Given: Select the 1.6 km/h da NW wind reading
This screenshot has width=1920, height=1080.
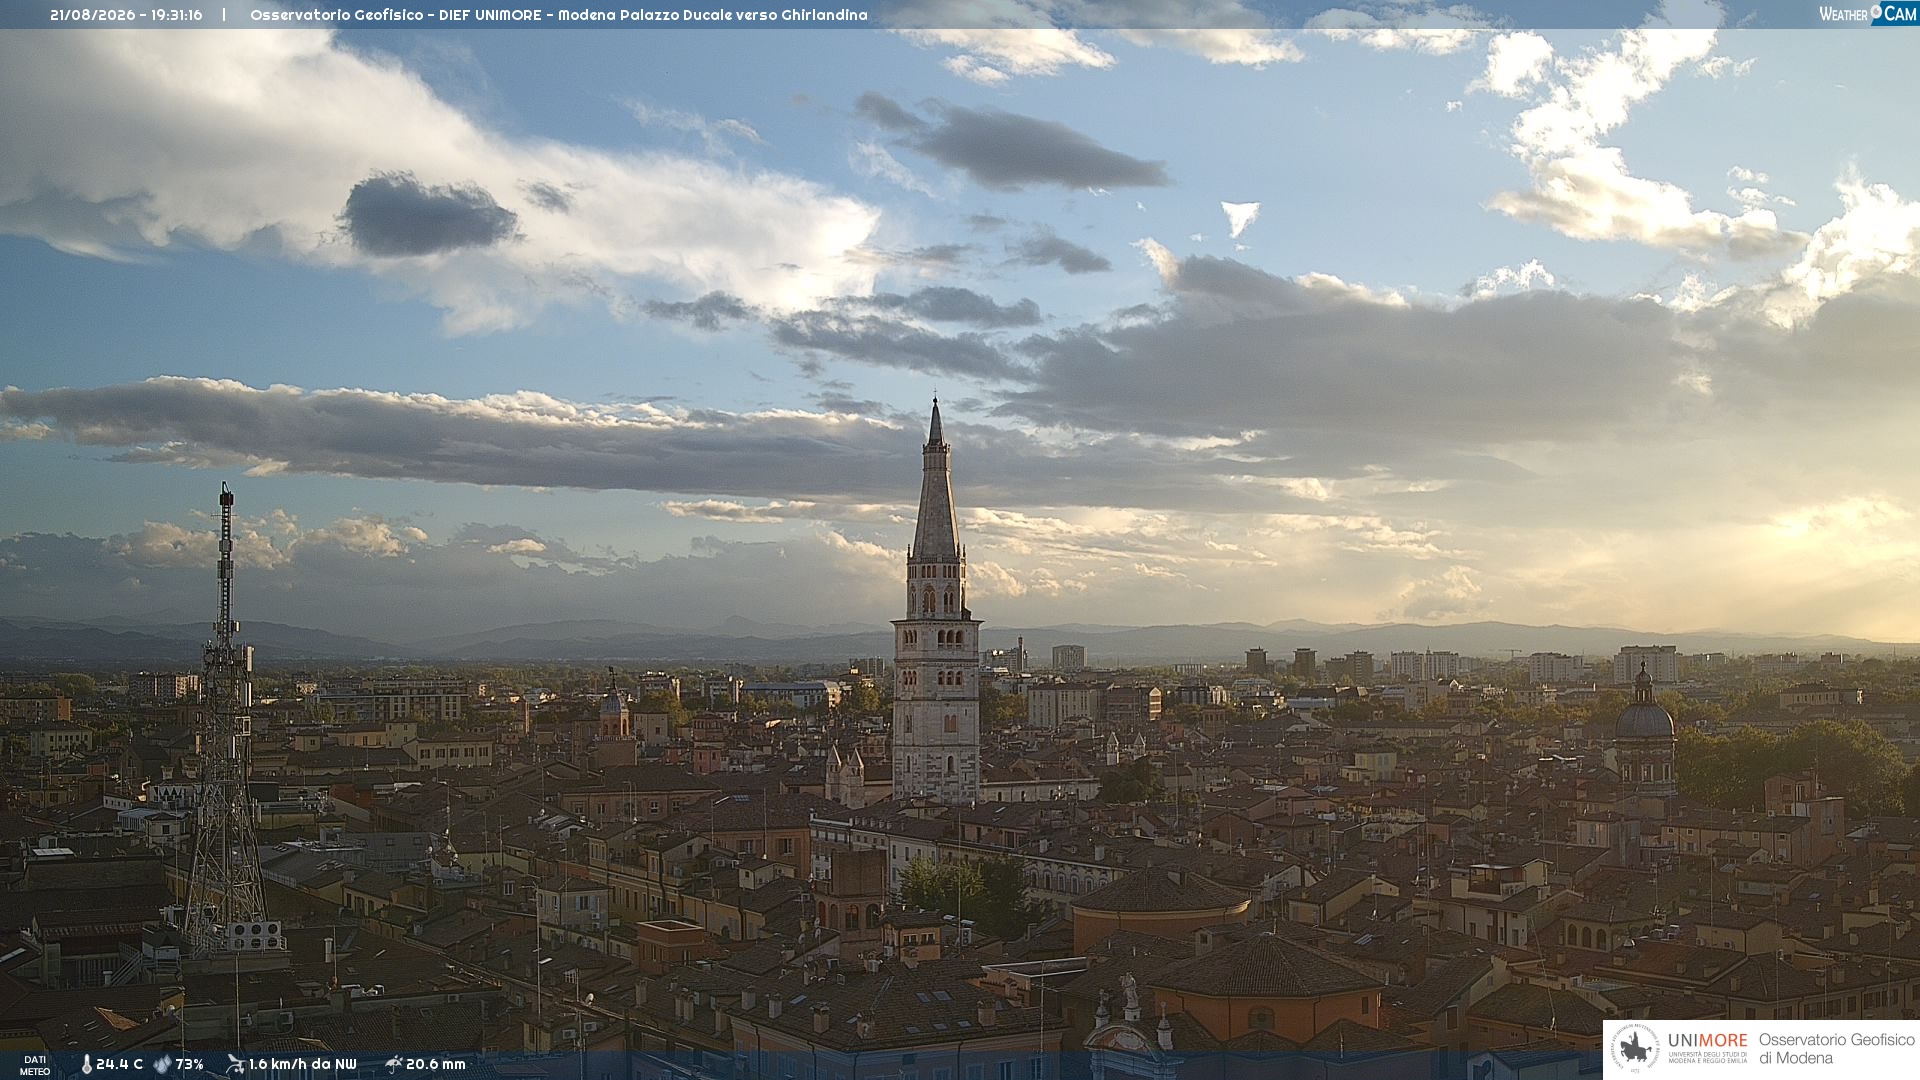Looking at the screenshot, I should [302, 1064].
